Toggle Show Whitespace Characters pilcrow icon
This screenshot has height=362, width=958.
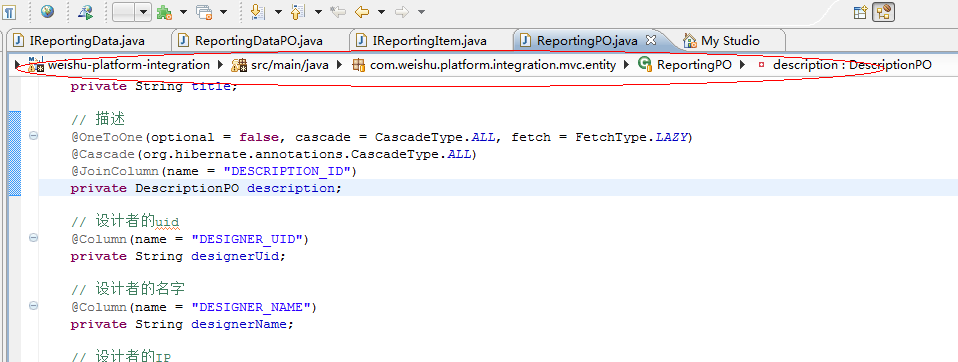[x=10, y=12]
